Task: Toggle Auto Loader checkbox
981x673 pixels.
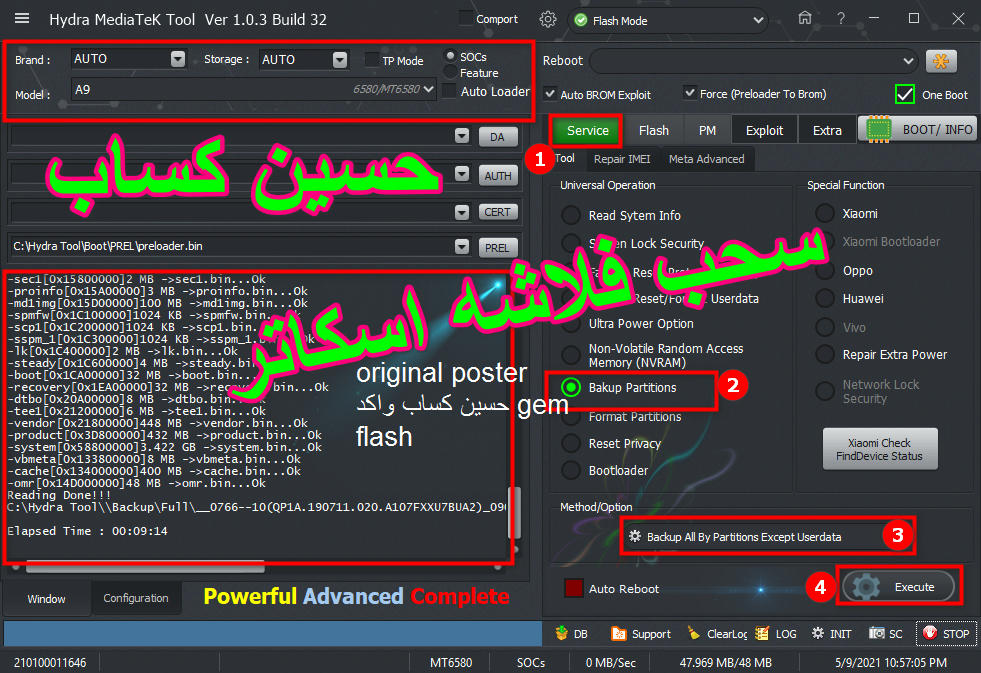Action: tap(449, 91)
